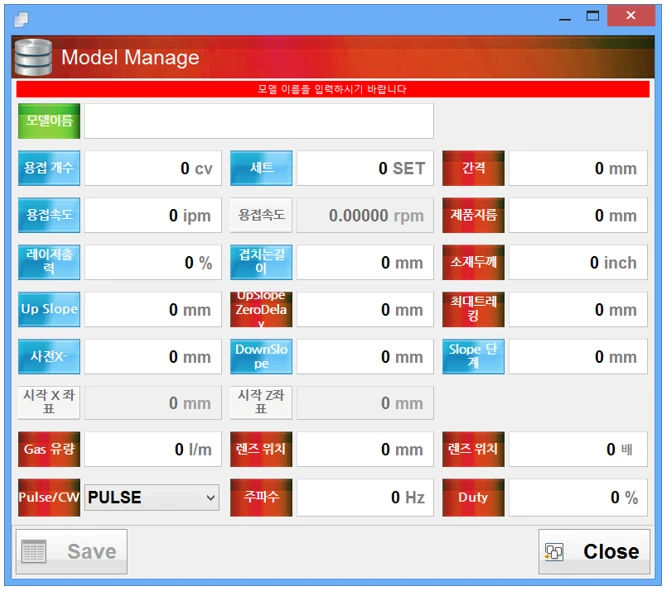Click the Up Slope label button
The height and width of the screenshot is (589, 668).
click(x=49, y=309)
